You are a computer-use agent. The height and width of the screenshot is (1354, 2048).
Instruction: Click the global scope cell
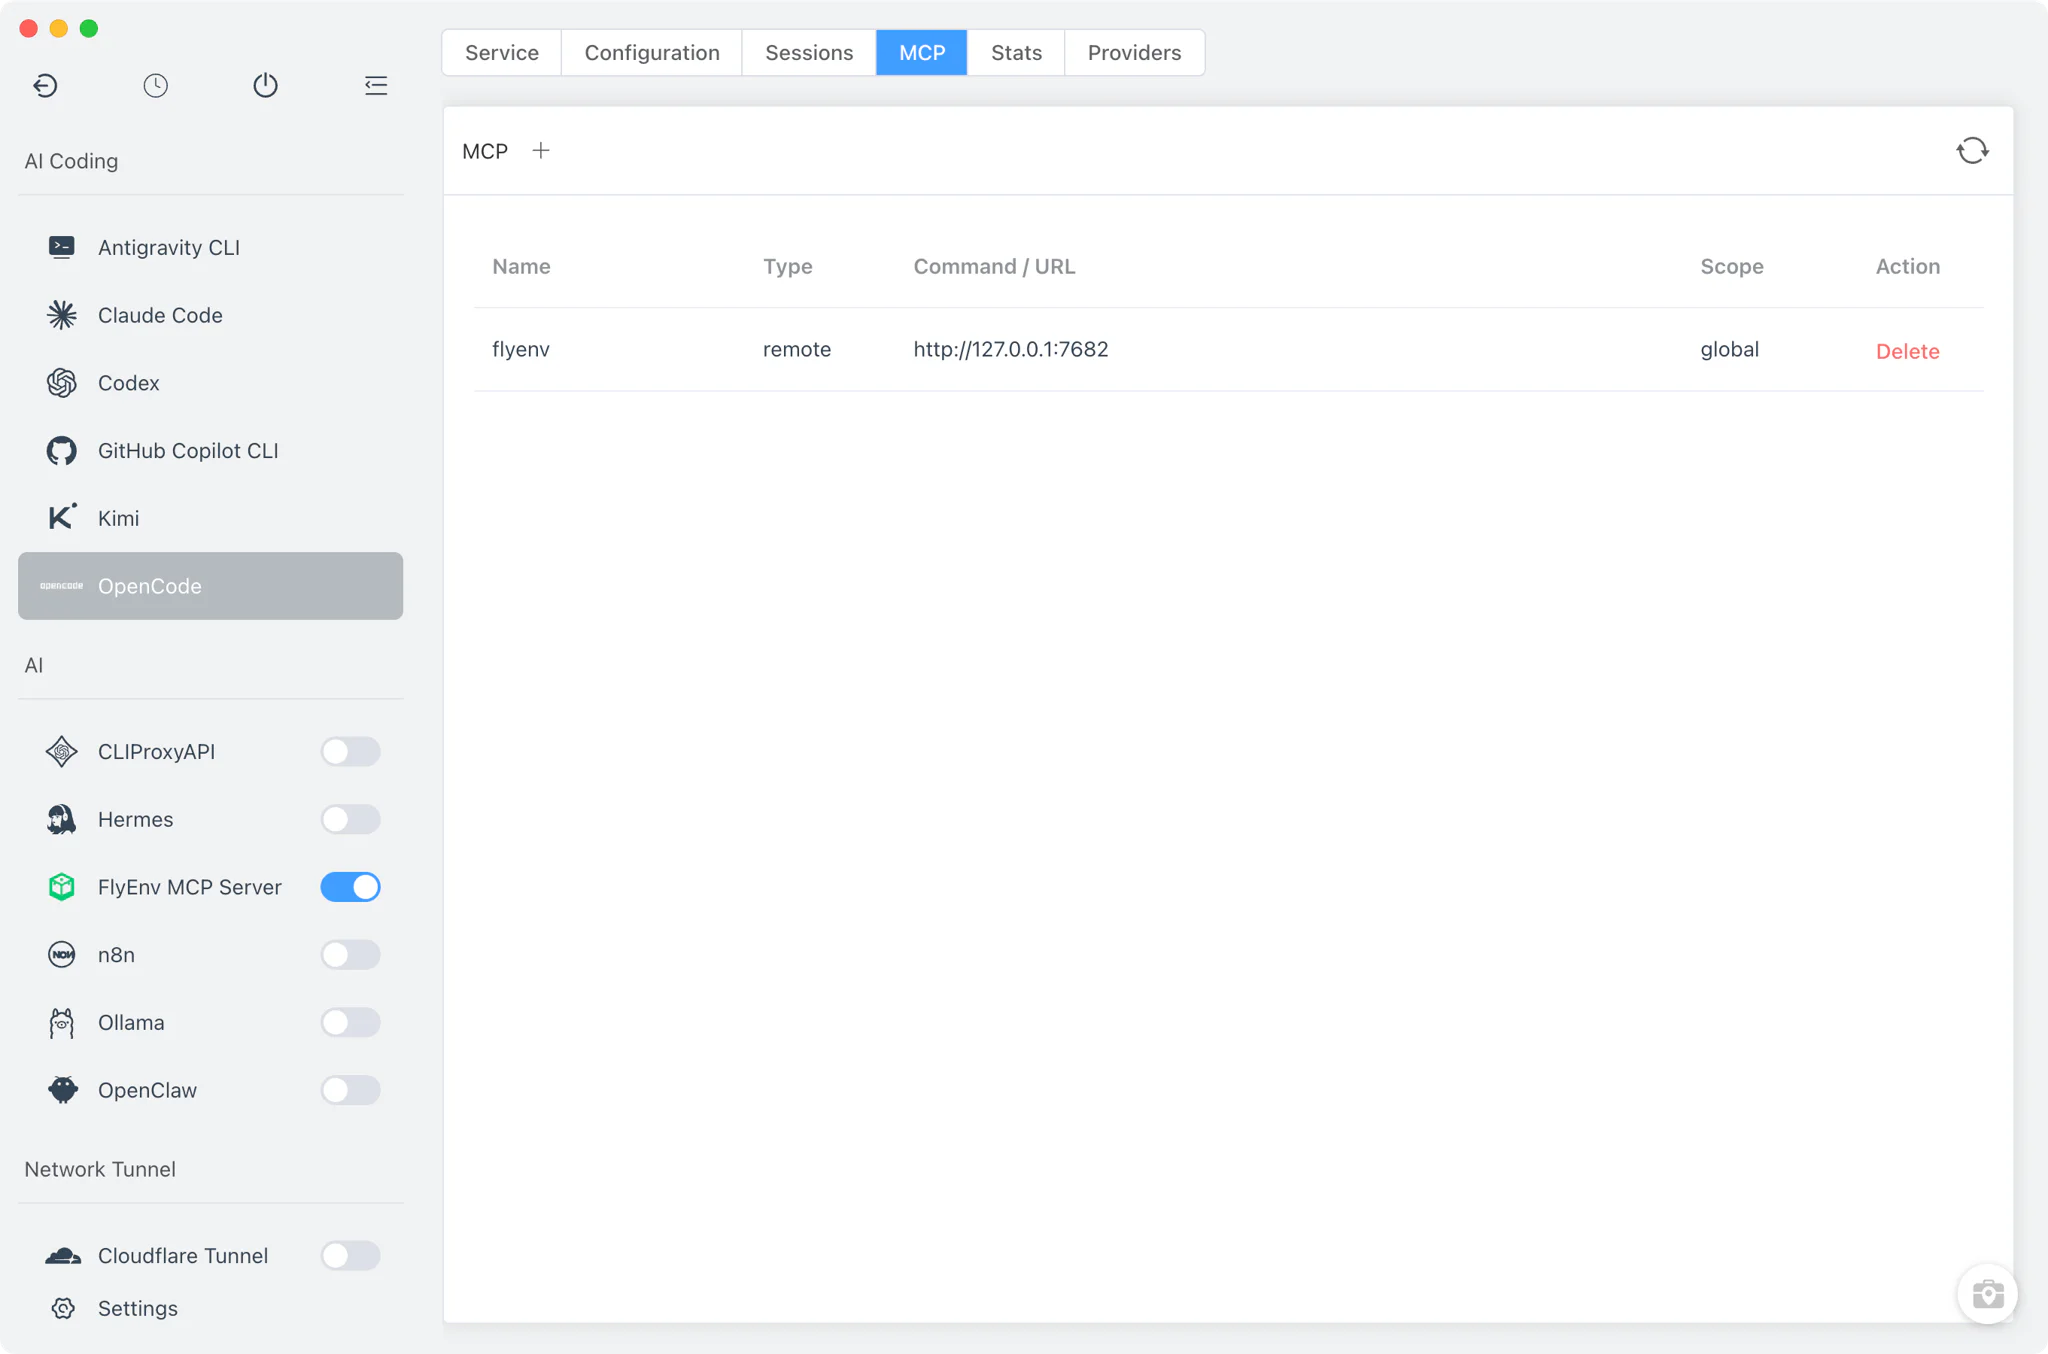tap(1730, 349)
